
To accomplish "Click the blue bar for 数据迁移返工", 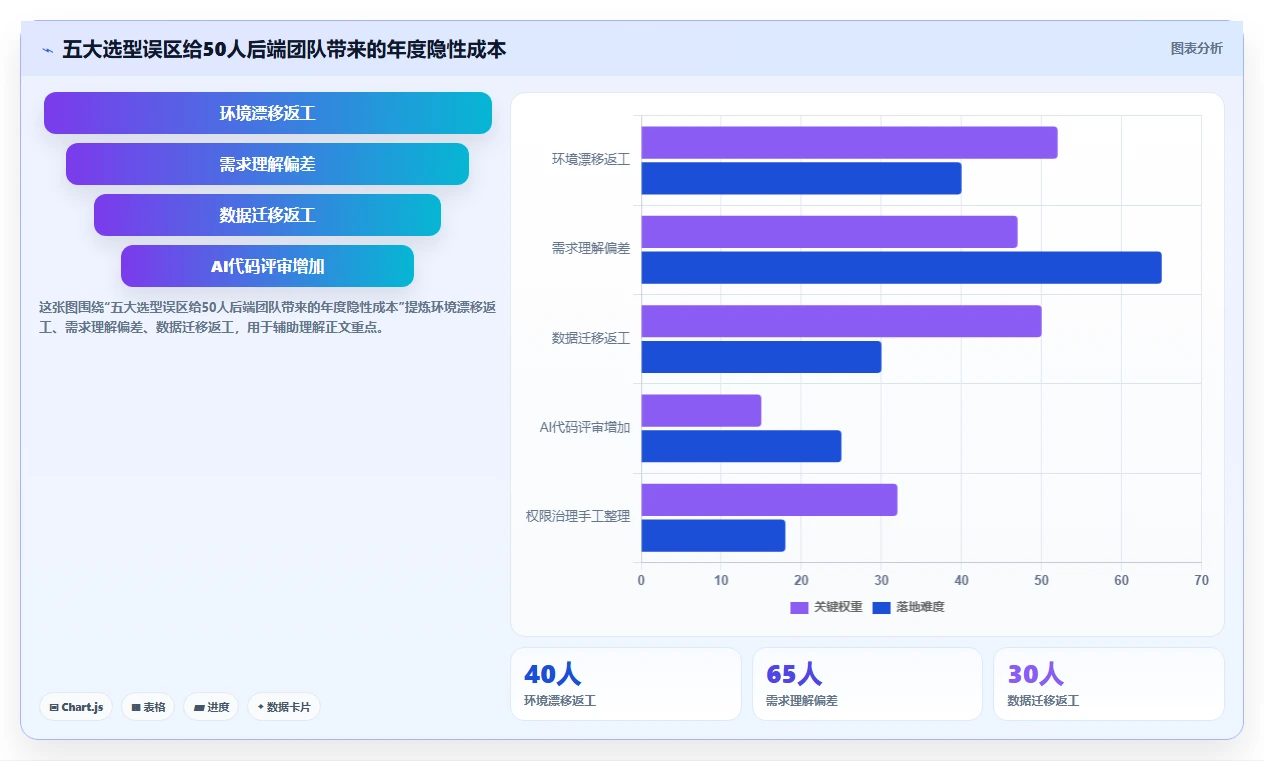I will [x=761, y=357].
